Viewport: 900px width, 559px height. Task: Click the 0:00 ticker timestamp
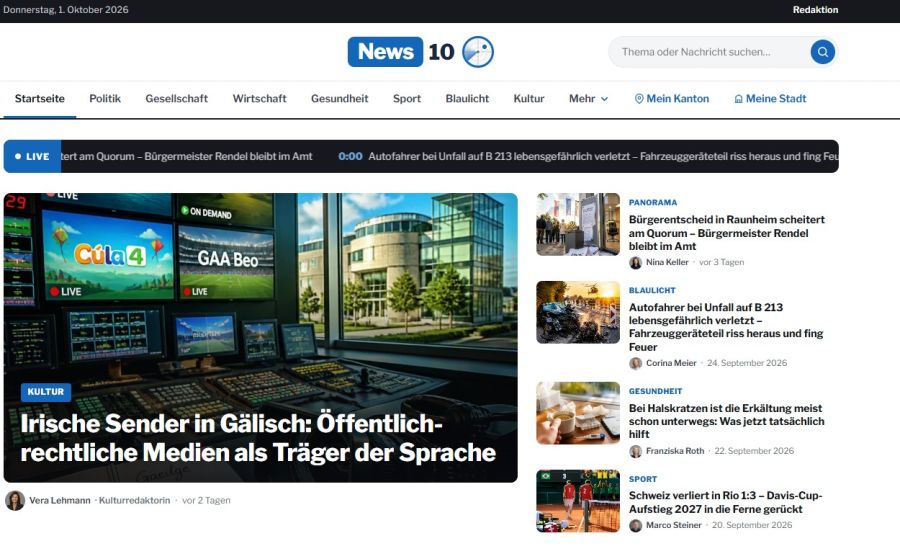click(x=350, y=156)
